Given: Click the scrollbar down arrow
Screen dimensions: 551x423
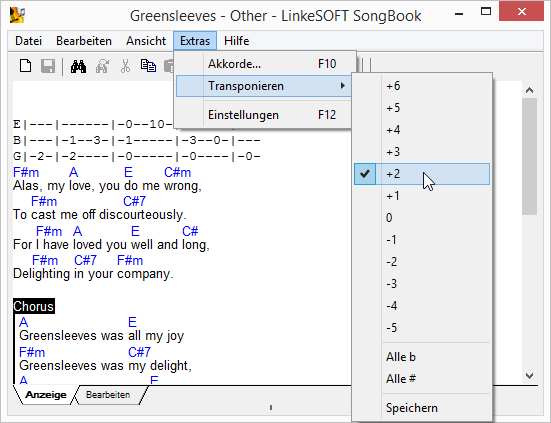Looking at the screenshot, I should point(530,376).
